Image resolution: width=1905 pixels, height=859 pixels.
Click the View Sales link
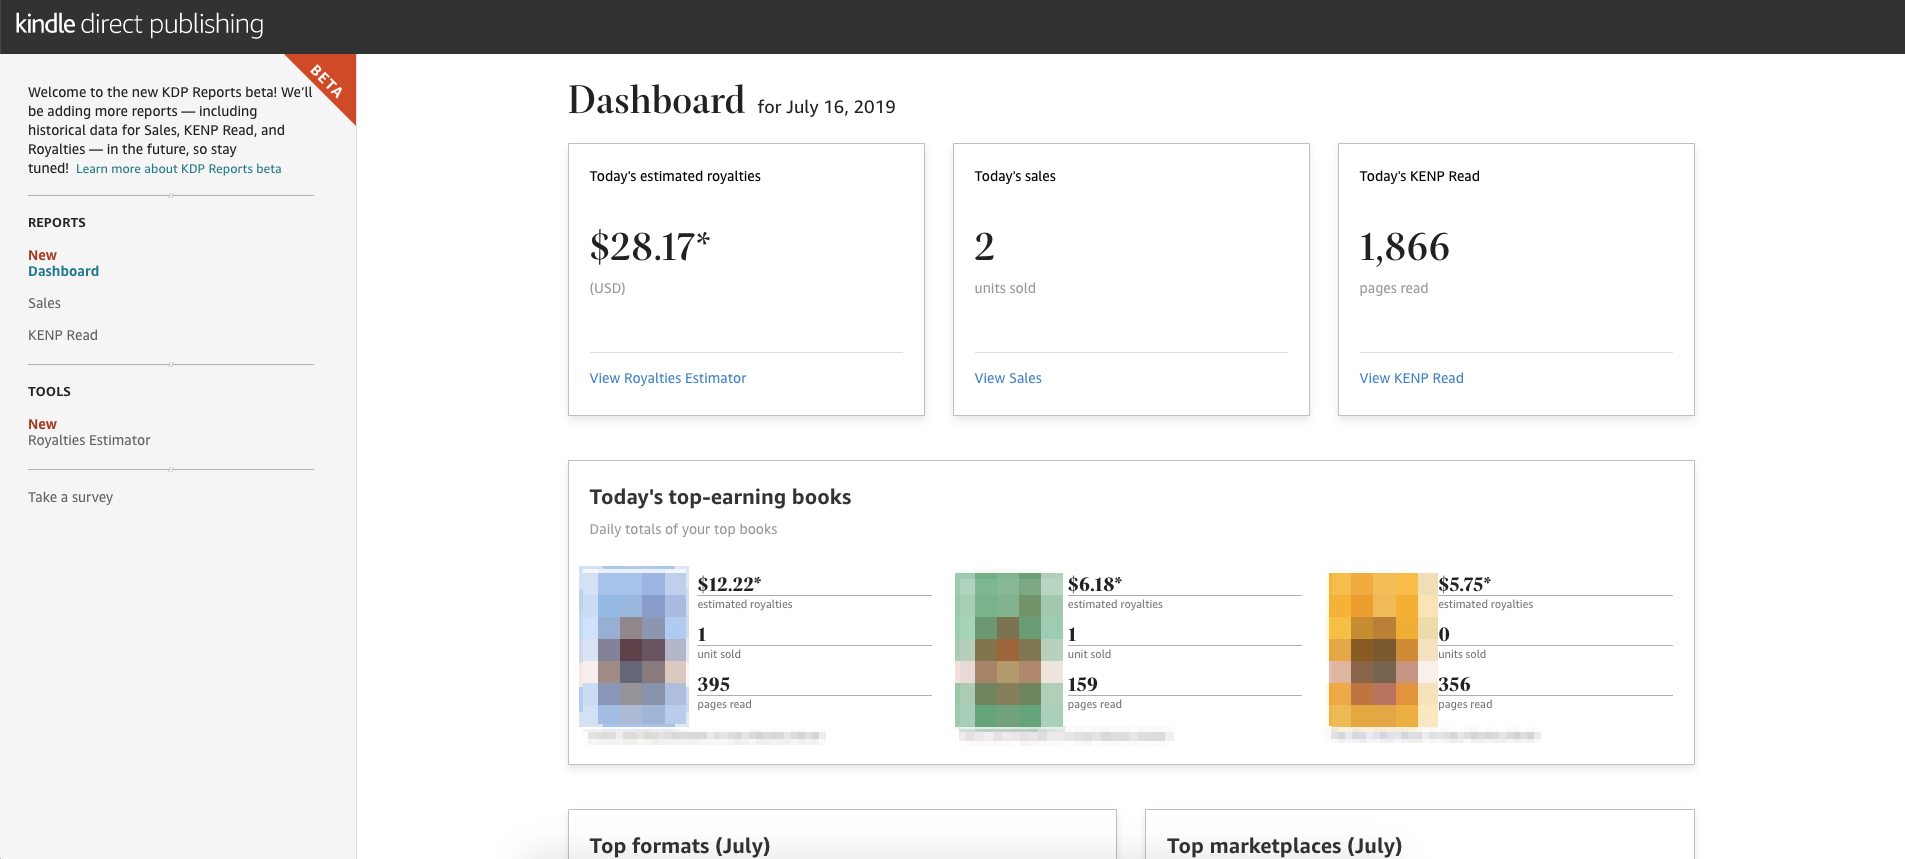(x=1008, y=378)
